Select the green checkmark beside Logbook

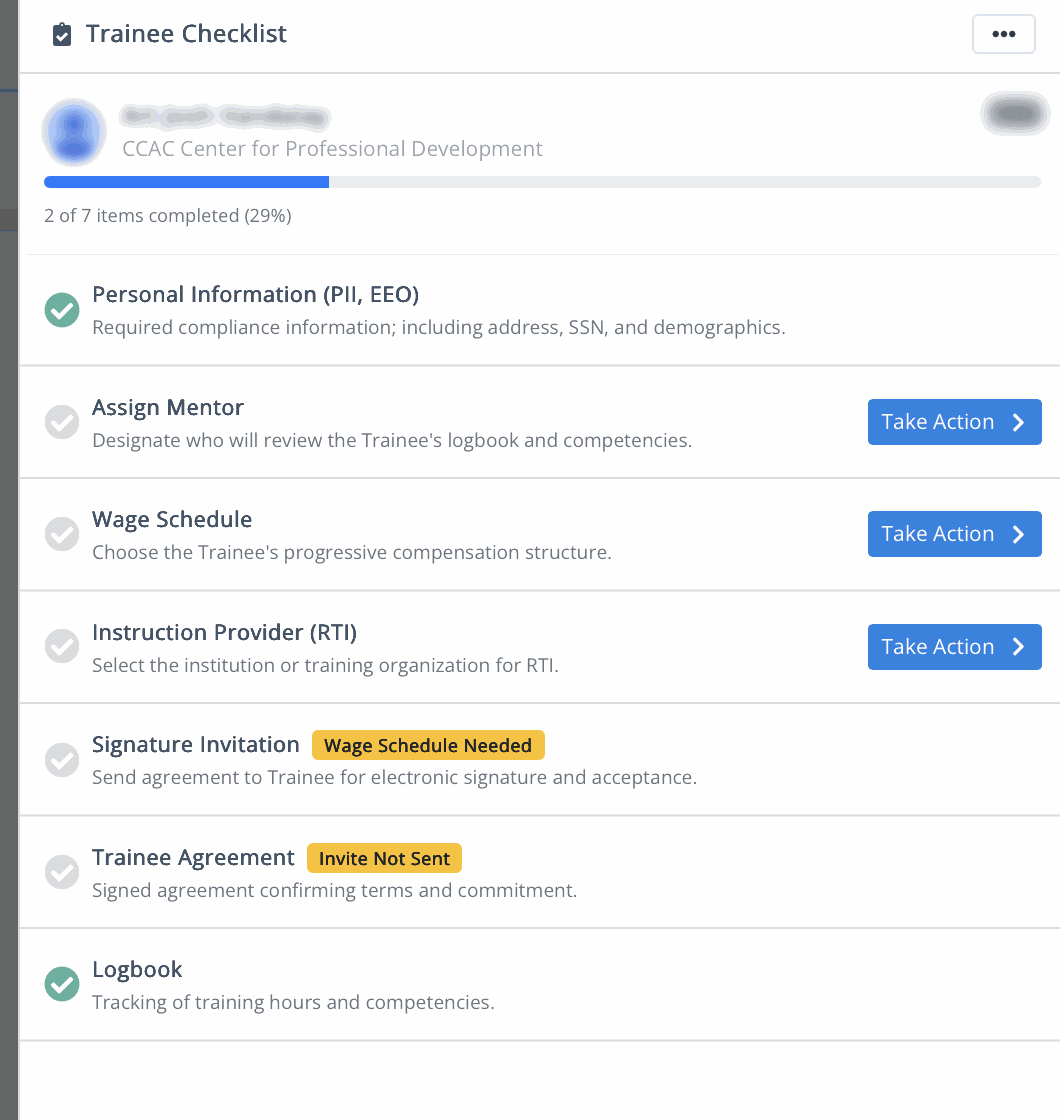[61, 984]
